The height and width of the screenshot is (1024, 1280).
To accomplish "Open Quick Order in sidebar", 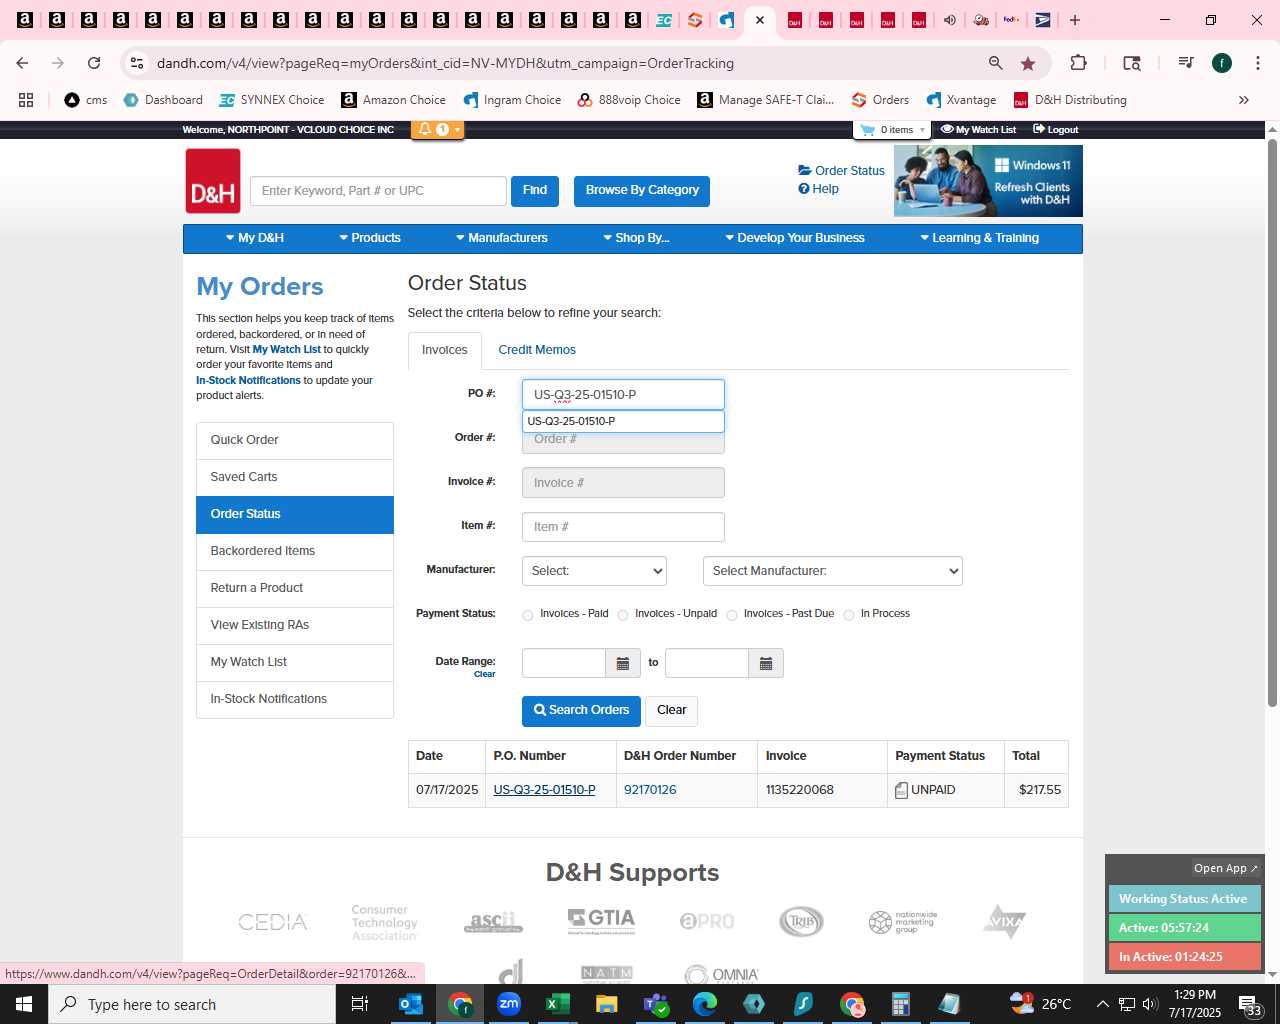I will click(295, 440).
